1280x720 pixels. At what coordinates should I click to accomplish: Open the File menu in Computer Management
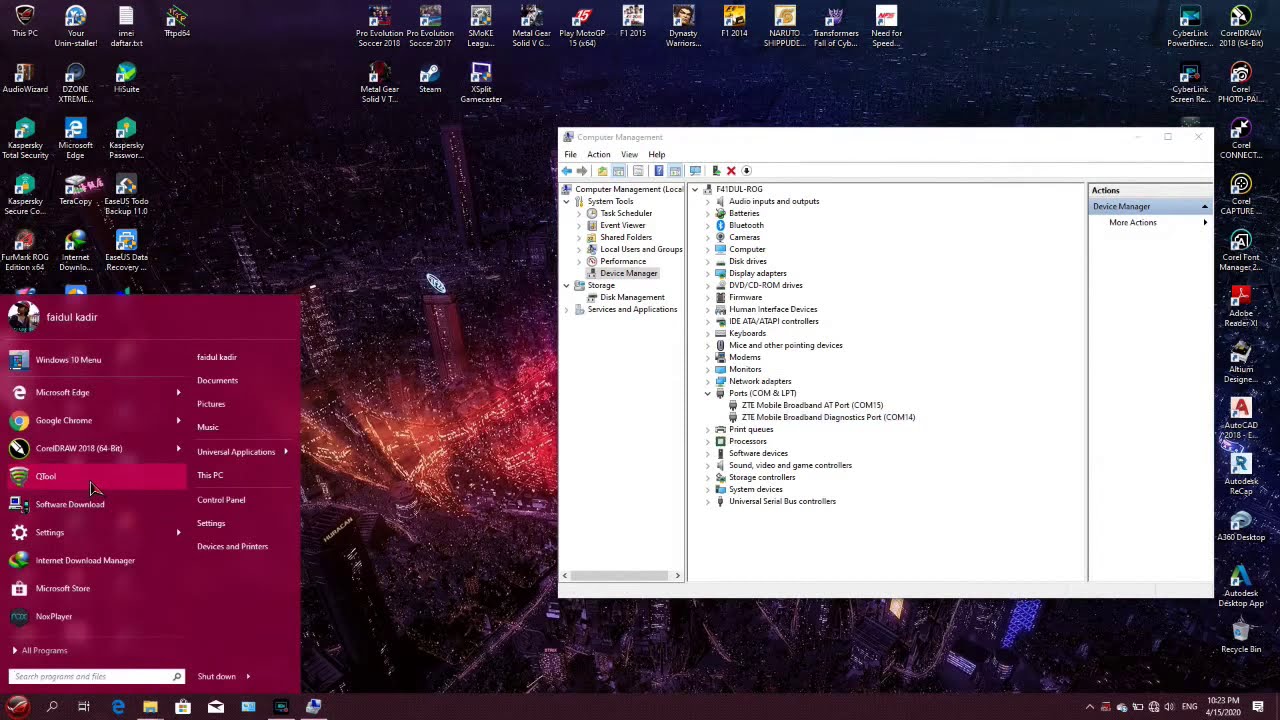(x=570, y=154)
